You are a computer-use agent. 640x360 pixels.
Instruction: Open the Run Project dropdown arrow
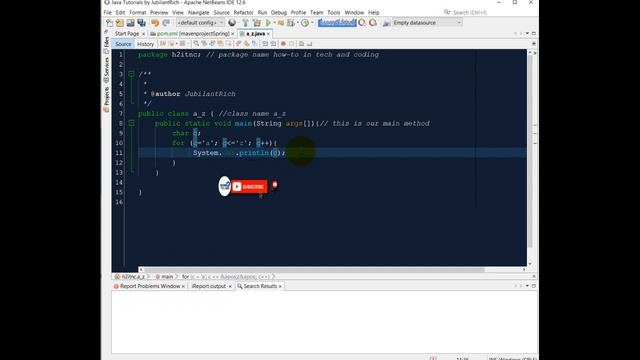[x=274, y=23]
